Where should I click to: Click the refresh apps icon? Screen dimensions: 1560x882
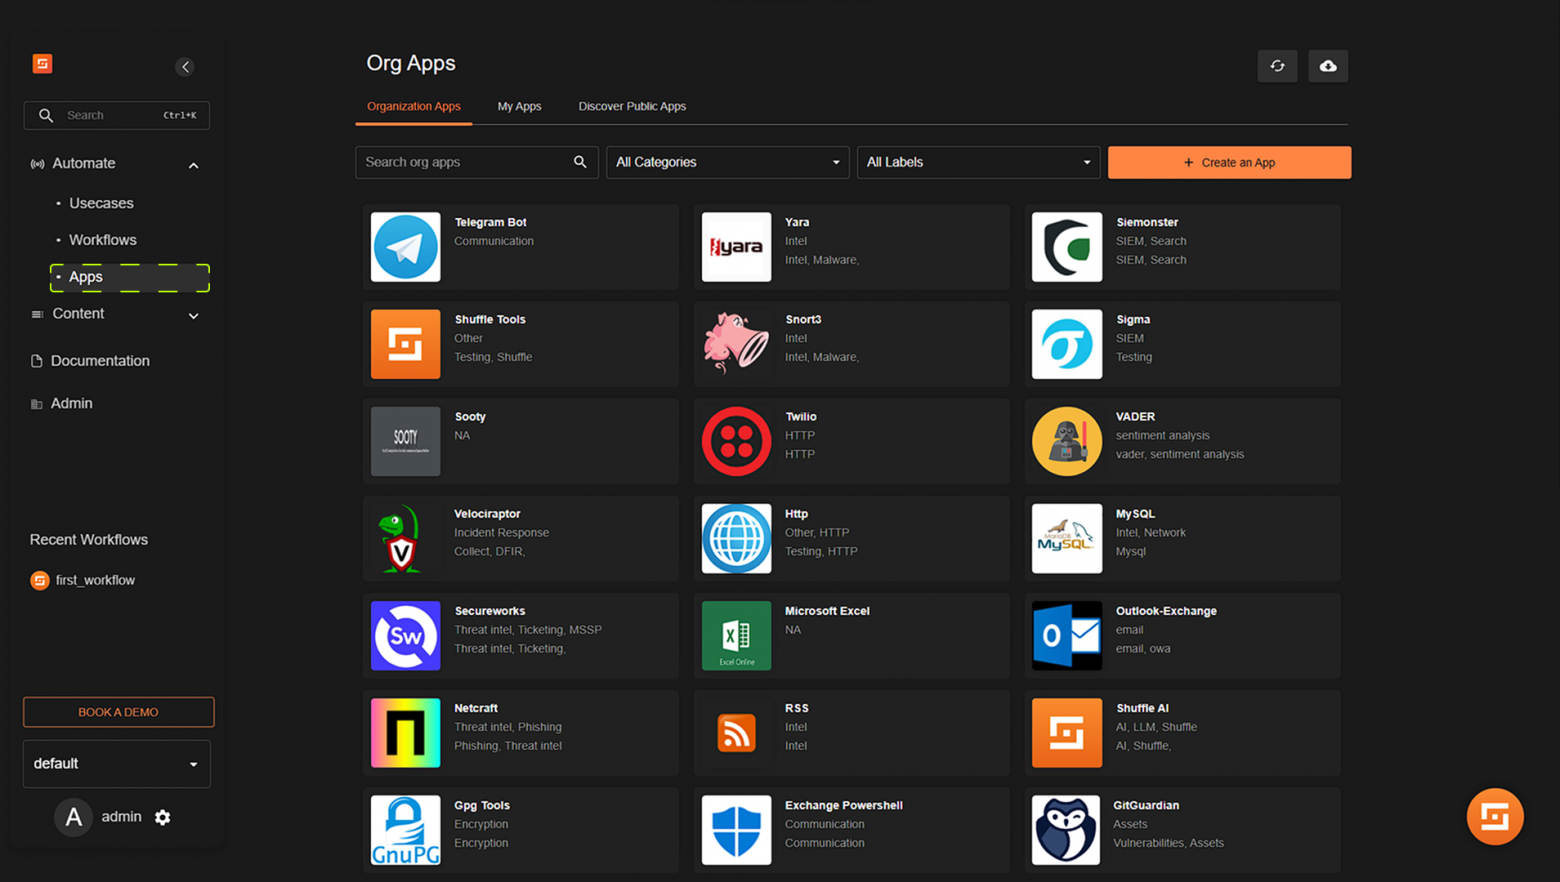1277,66
